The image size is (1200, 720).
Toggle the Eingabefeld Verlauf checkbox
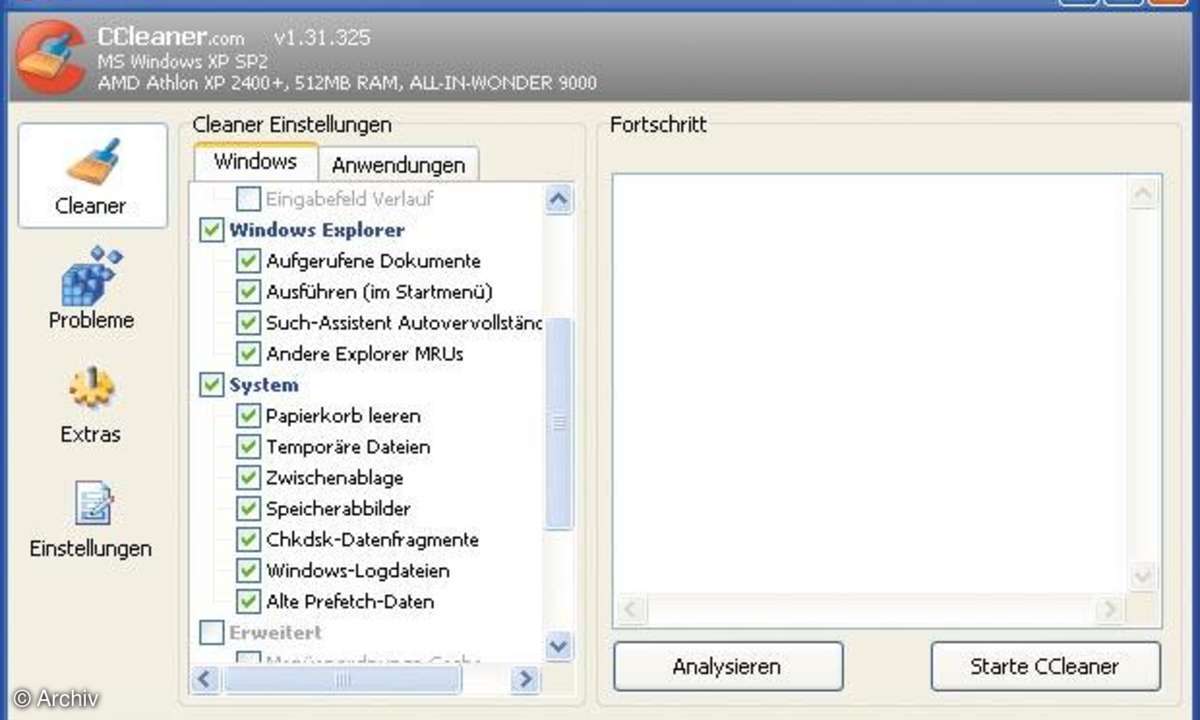click(247, 199)
